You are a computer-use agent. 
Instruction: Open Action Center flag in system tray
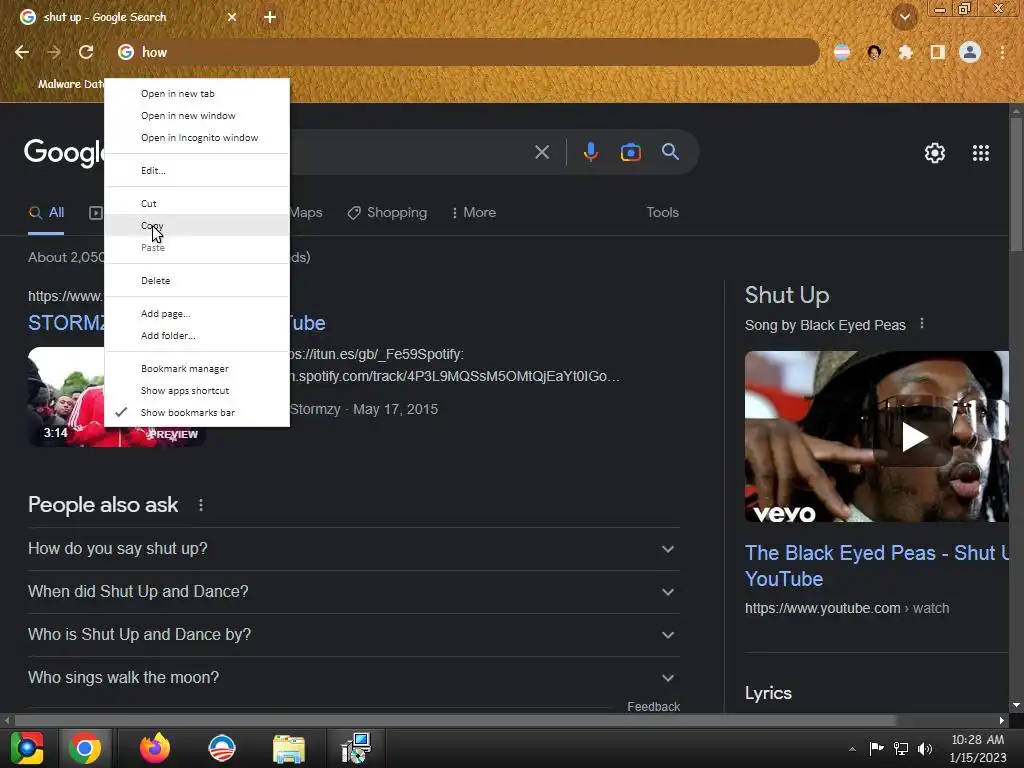coord(876,748)
